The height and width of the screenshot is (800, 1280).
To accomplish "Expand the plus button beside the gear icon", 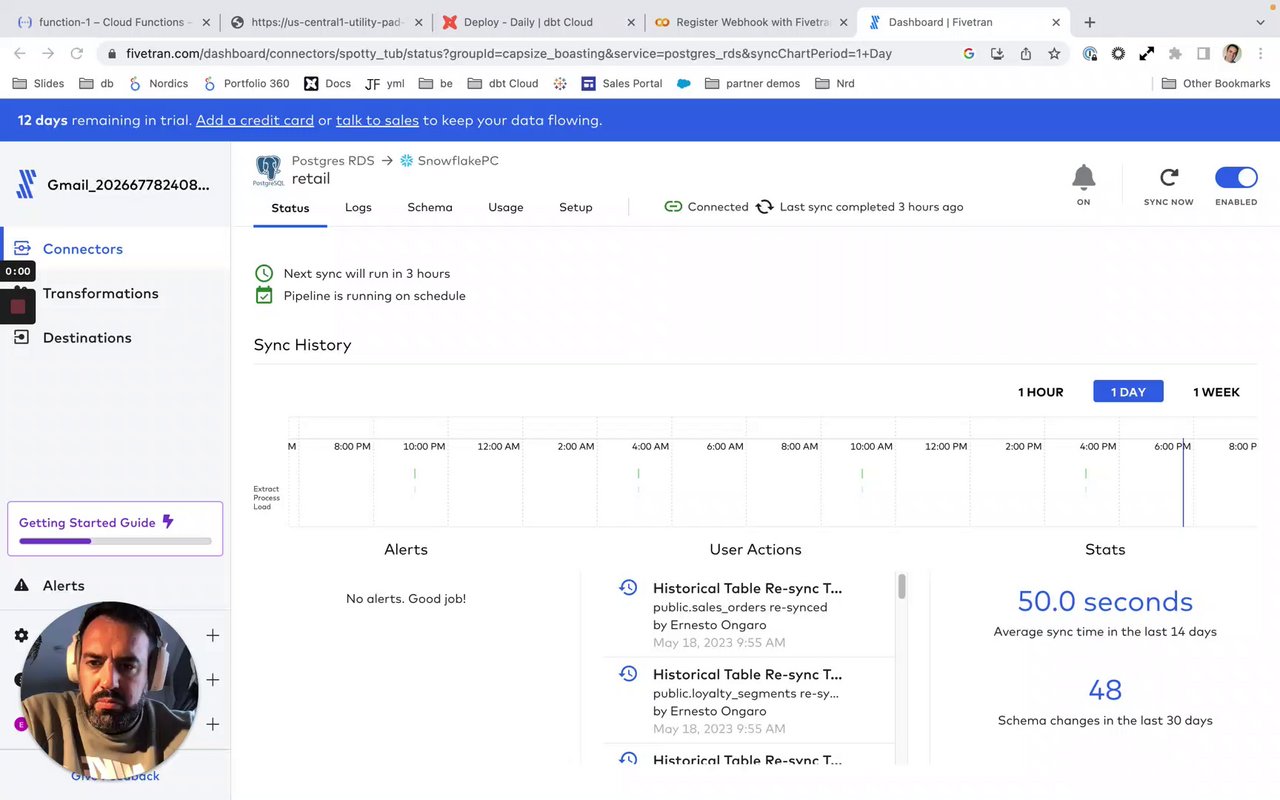I will (212, 635).
